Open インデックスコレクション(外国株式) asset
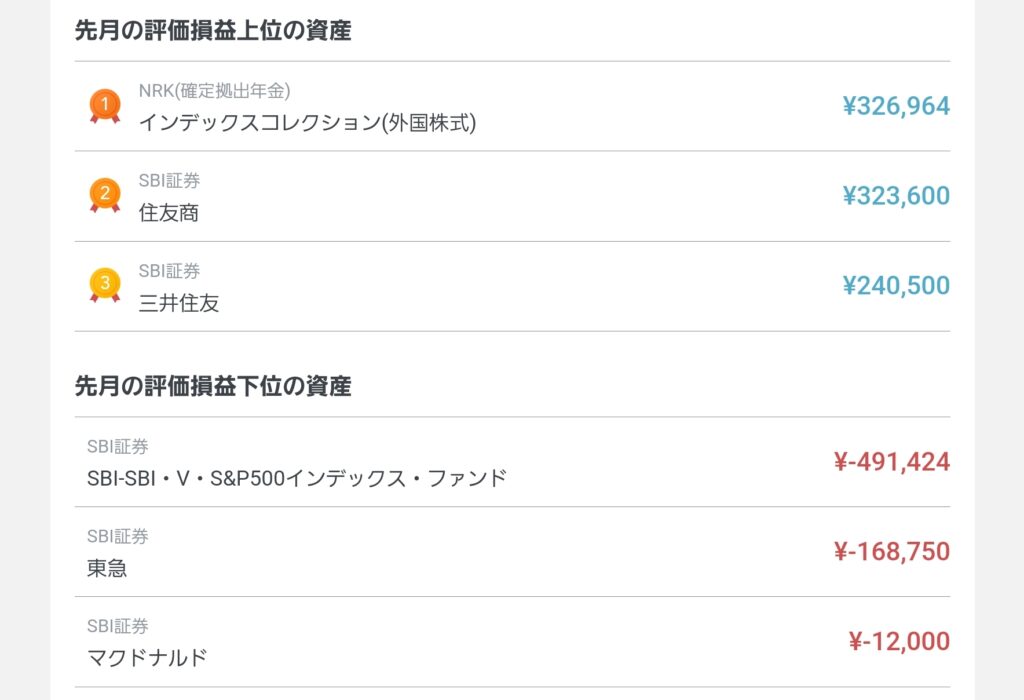 coord(307,122)
